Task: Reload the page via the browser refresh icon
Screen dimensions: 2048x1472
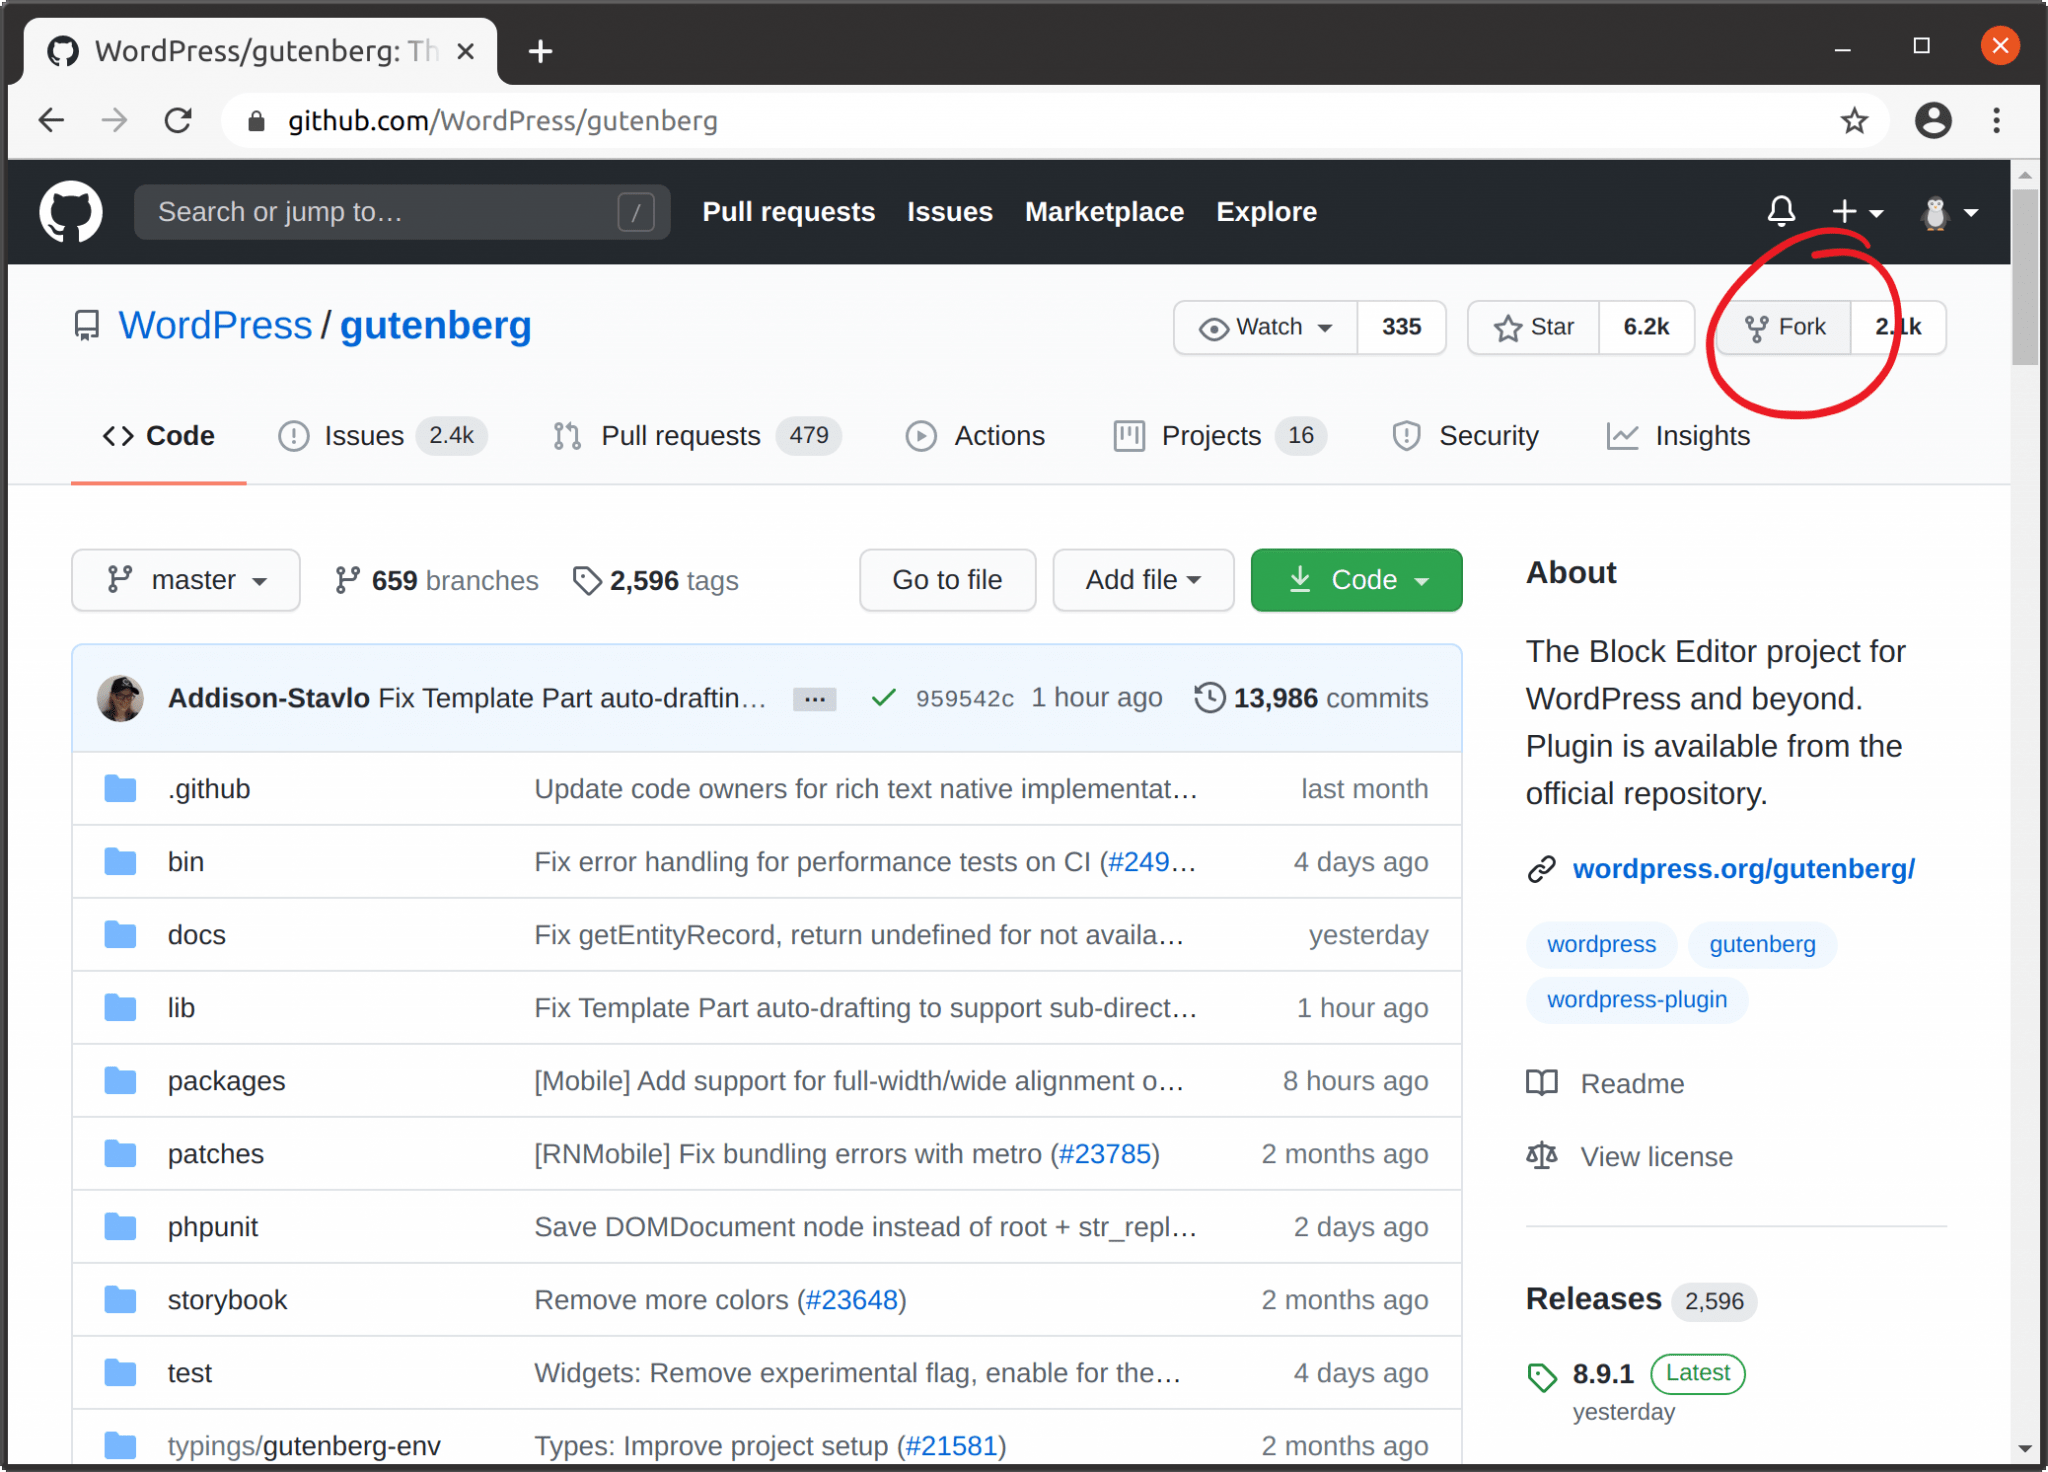Action: click(179, 120)
